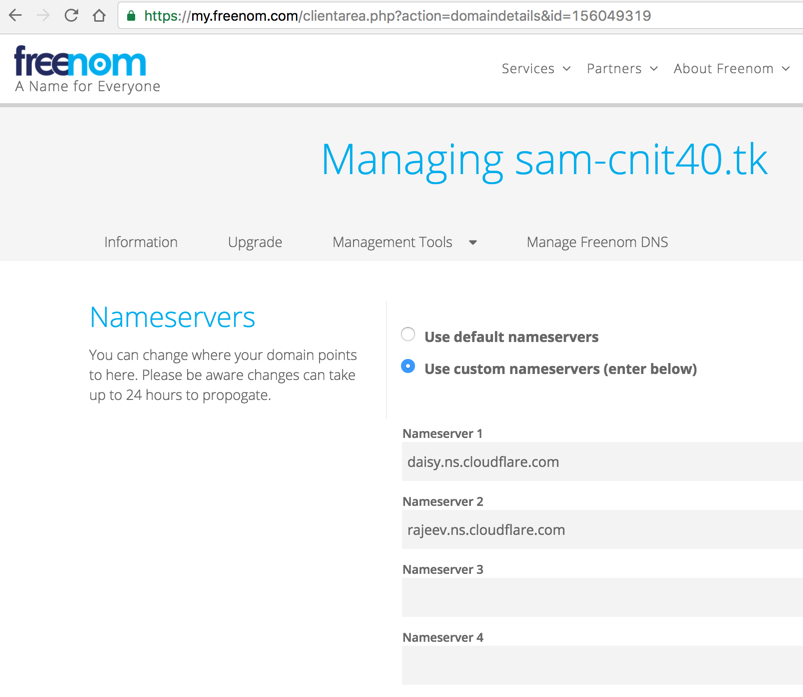Click the Nameserver 2 field with rajeev.ns.cloudflare.com
The width and height of the screenshot is (803, 697).
[x=602, y=530]
